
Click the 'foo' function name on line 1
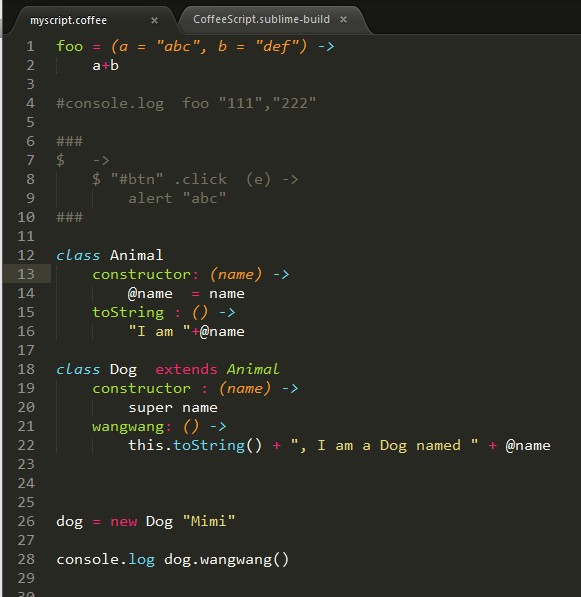pyautogui.click(x=69, y=46)
